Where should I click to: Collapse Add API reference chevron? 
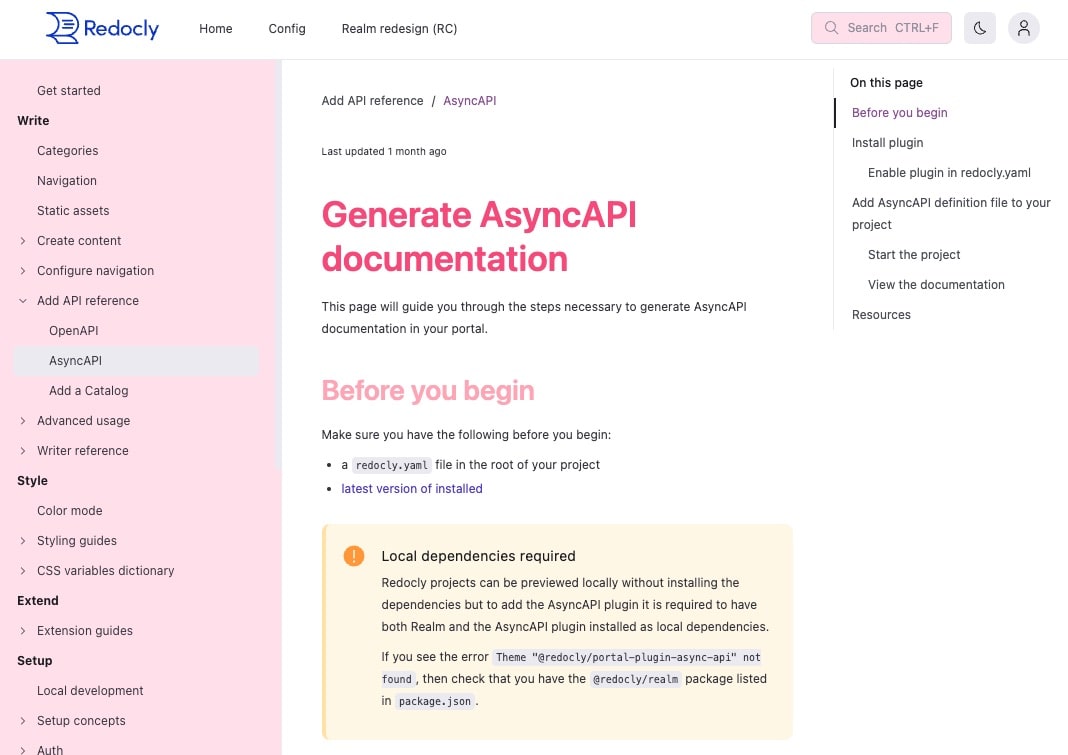(22, 301)
